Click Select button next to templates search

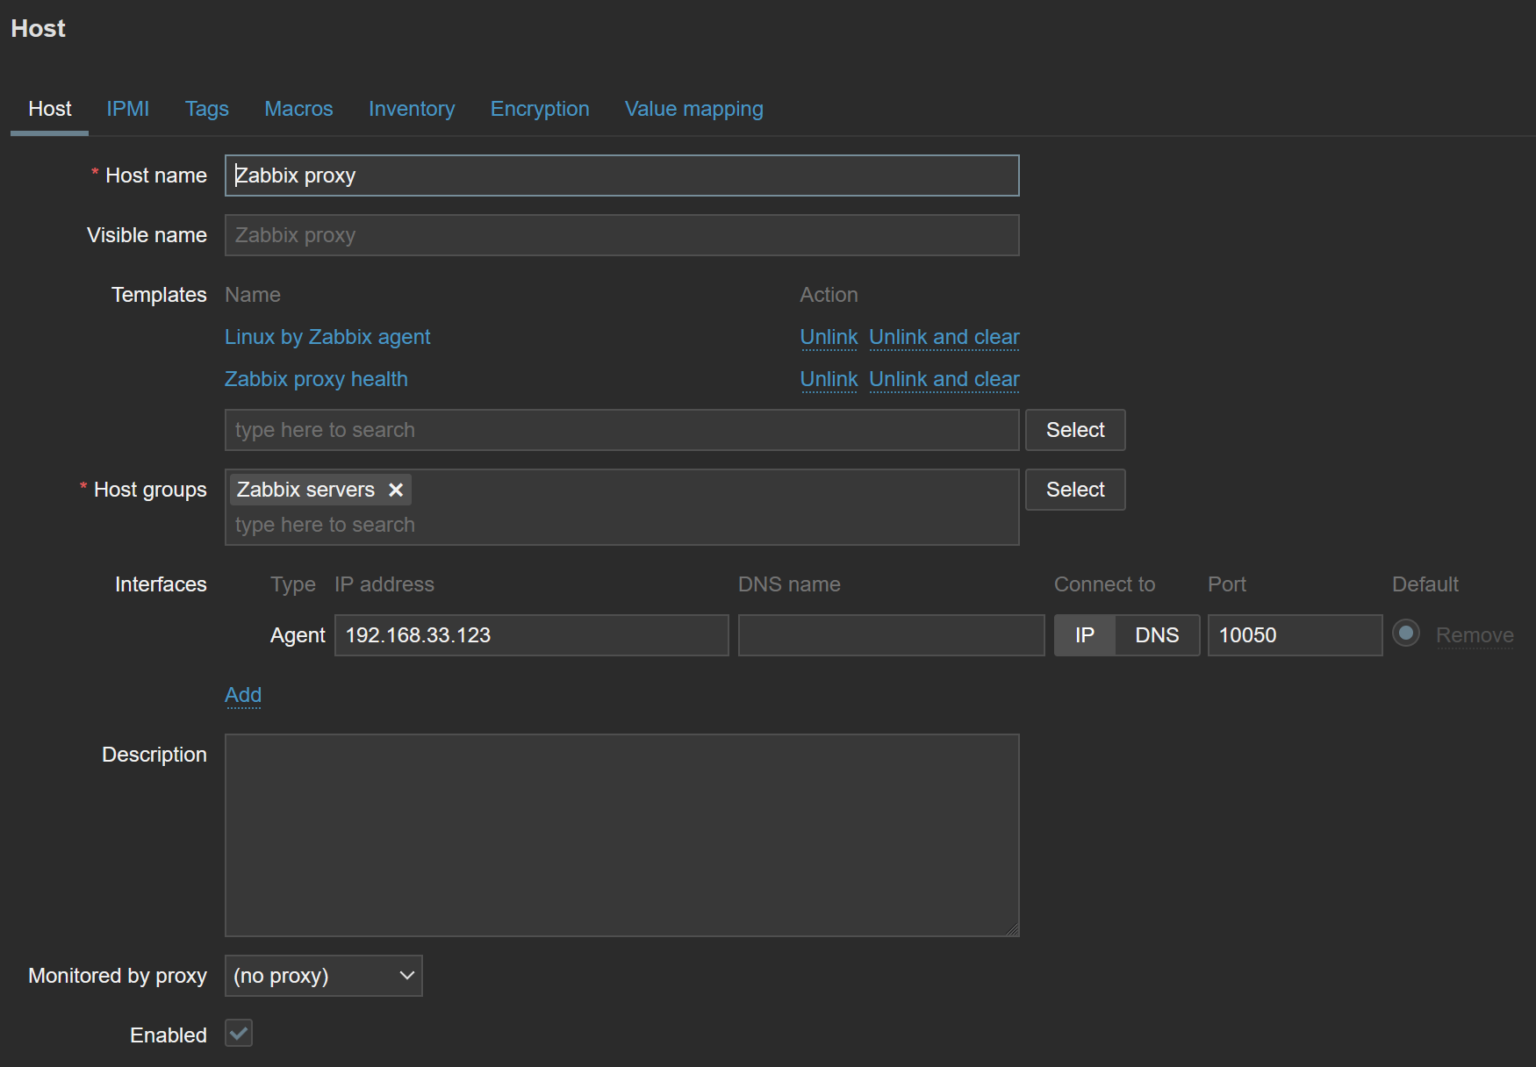pyautogui.click(x=1075, y=430)
